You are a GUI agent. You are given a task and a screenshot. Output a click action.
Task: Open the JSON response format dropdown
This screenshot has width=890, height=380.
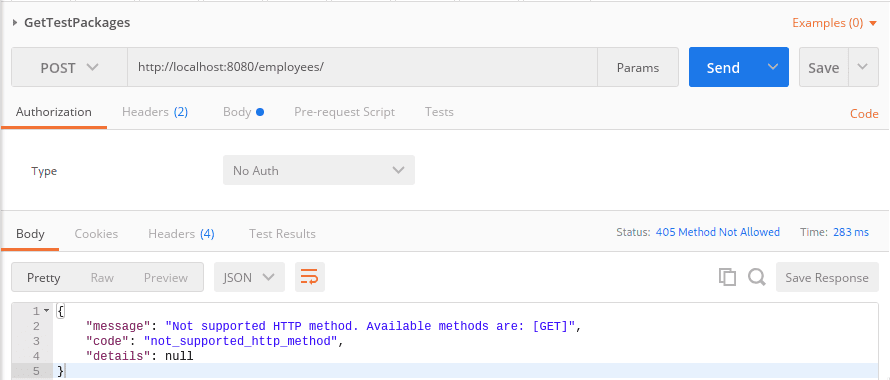pos(249,277)
